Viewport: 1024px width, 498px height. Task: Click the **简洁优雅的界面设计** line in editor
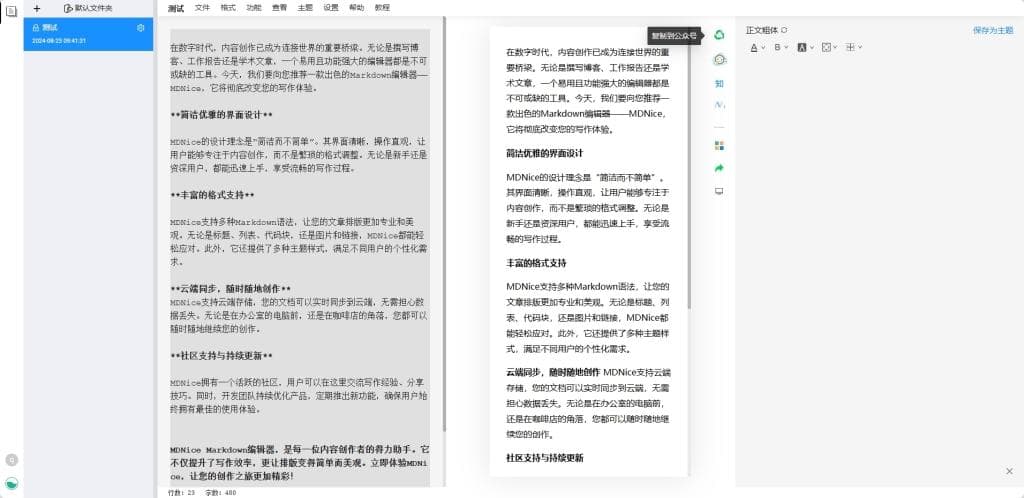coord(221,115)
